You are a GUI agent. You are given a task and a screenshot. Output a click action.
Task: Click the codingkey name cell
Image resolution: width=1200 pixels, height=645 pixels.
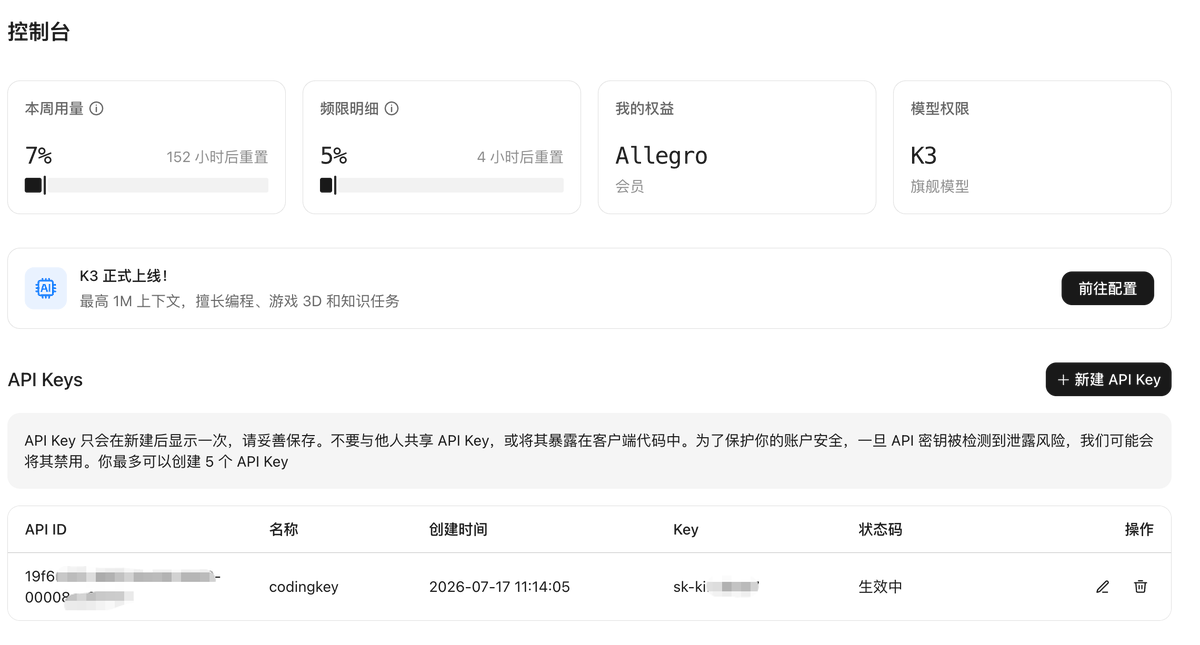(304, 587)
